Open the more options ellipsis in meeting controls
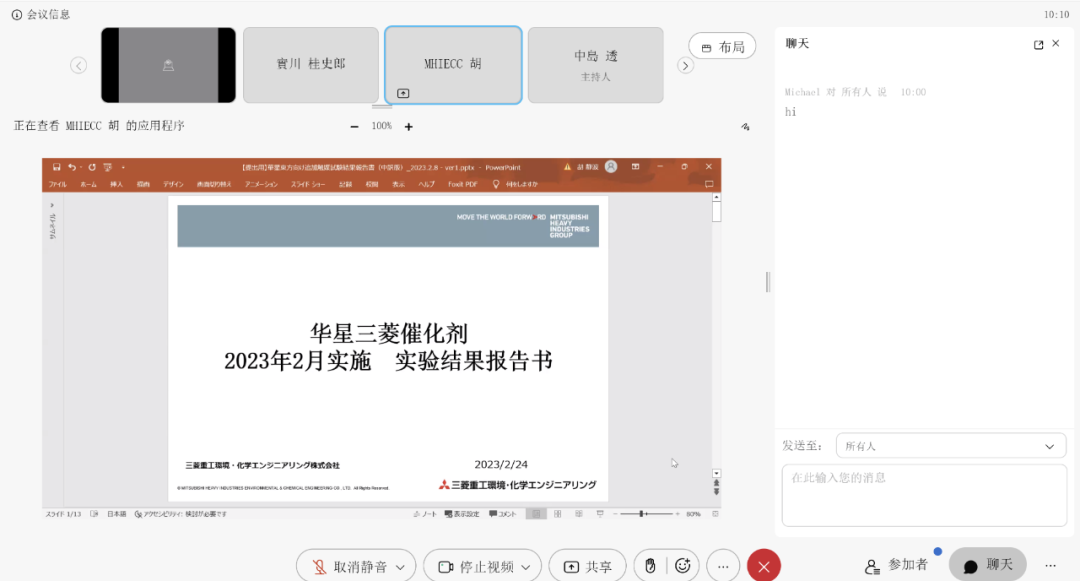Image resolution: width=1080 pixels, height=581 pixels. coord(723,566)
